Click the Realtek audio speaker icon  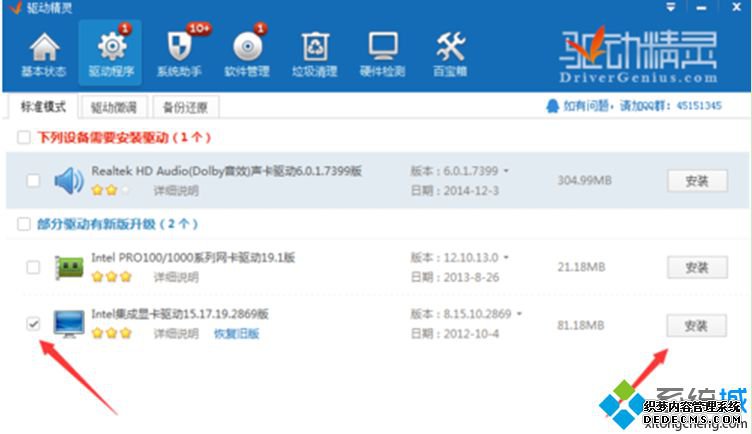[69, 181]
